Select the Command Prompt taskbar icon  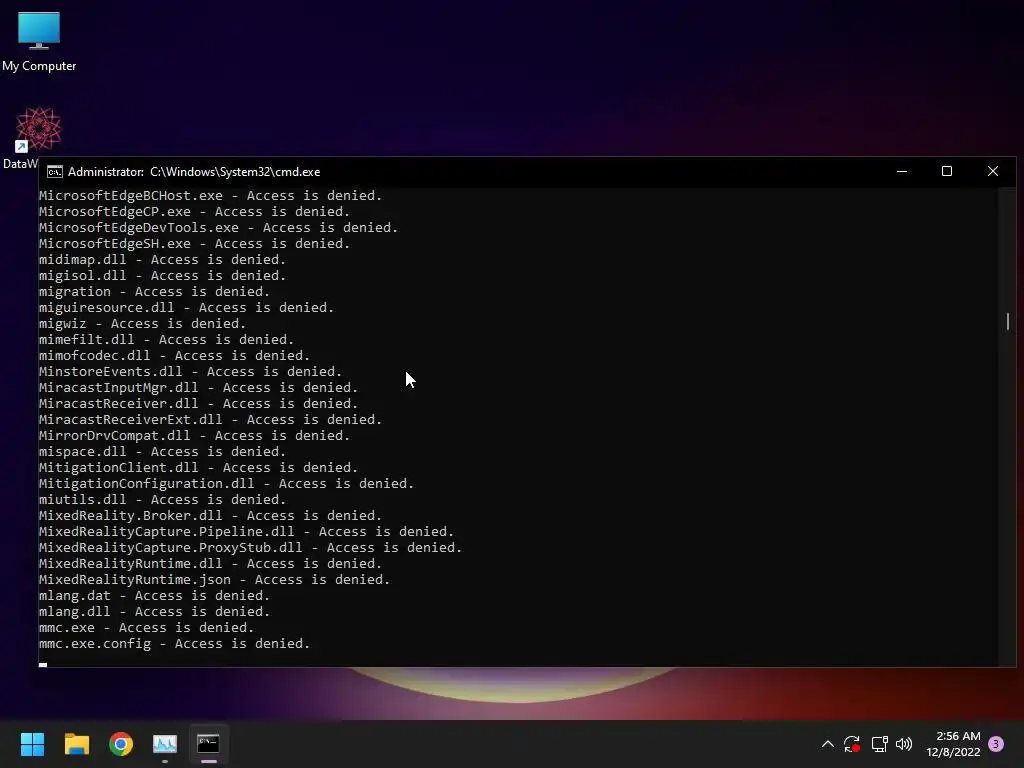pyautogui.click(x=208, y=744)
